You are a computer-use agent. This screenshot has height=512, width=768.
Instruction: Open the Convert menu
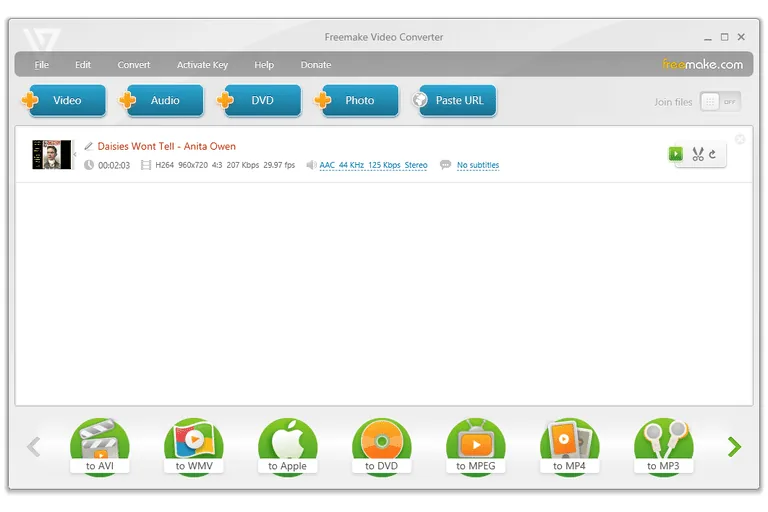(x=134, y=65)
